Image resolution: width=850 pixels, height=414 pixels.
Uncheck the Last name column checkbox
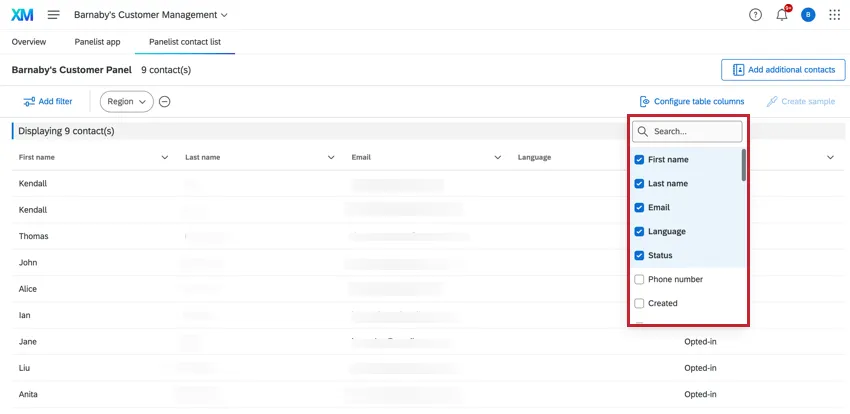coord(639,183)
